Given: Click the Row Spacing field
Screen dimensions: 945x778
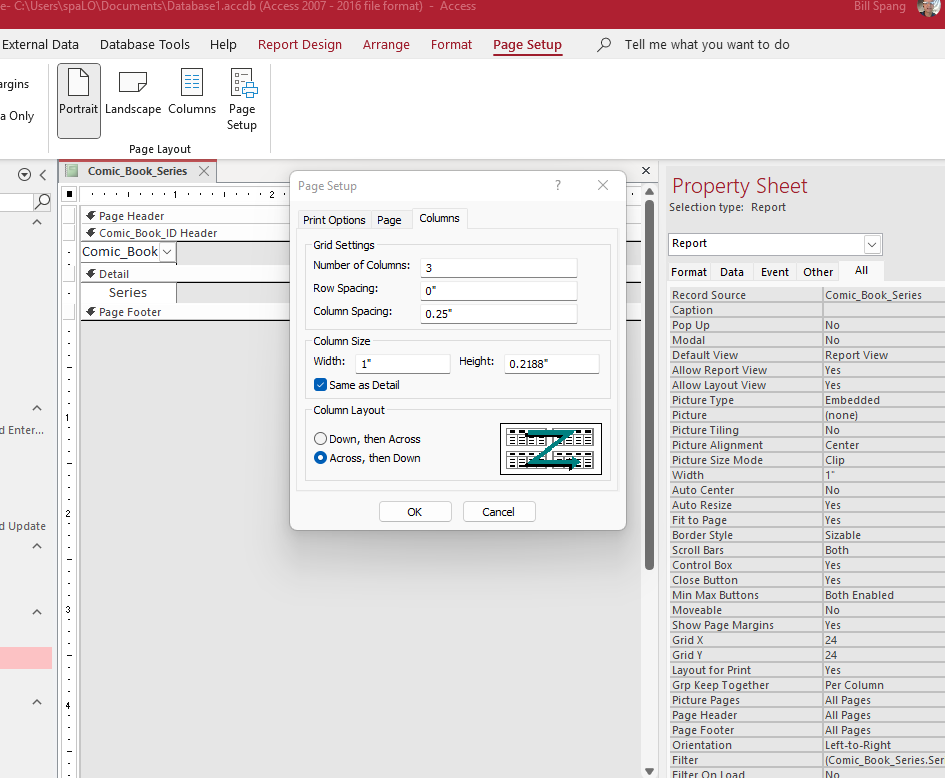Looking at the screenshot, I should point(498,290).
